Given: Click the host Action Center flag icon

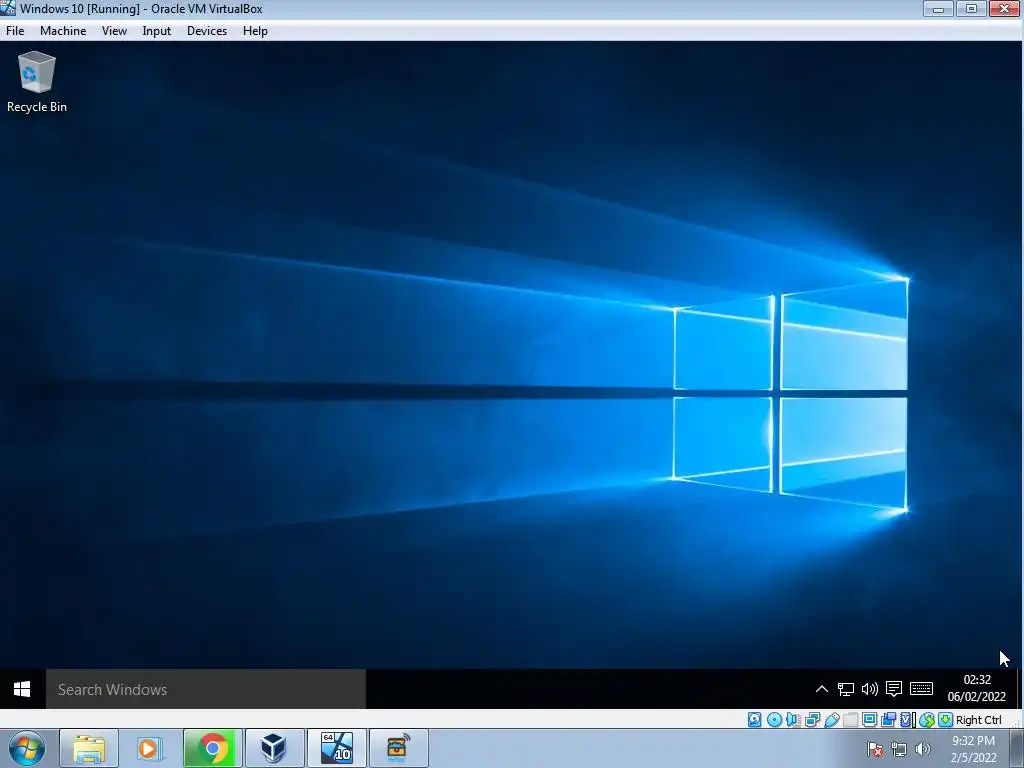Looking at the screenshot, I should point(875,750).
